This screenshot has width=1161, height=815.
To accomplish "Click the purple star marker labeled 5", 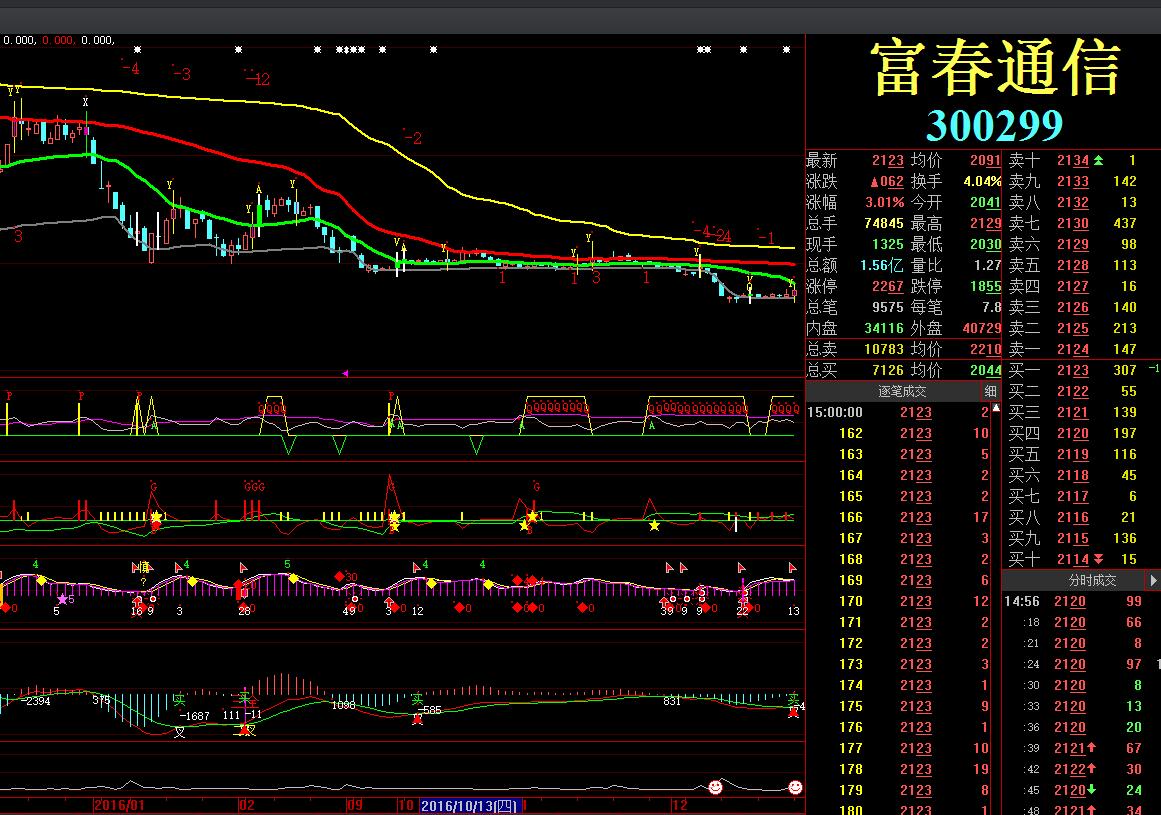I will (x=62, y=600).
